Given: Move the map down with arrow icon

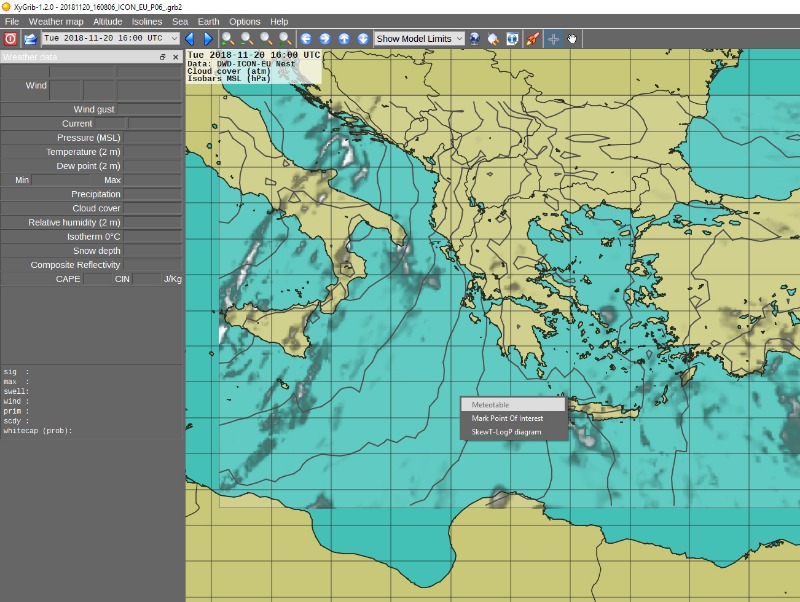Looking at the screenshot, I should (363, 39).
